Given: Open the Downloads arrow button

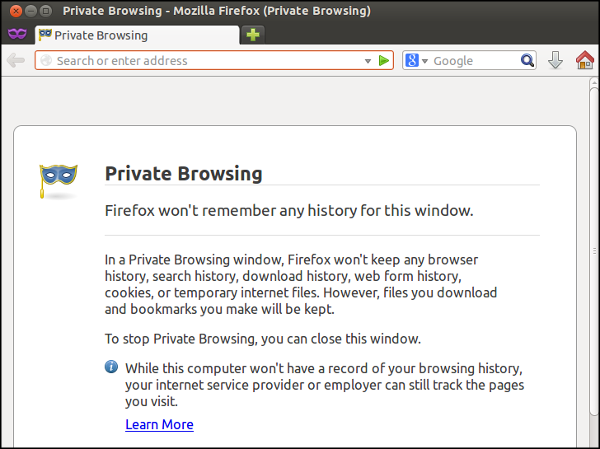Looking at the screenshot, I should coord(556,61).
